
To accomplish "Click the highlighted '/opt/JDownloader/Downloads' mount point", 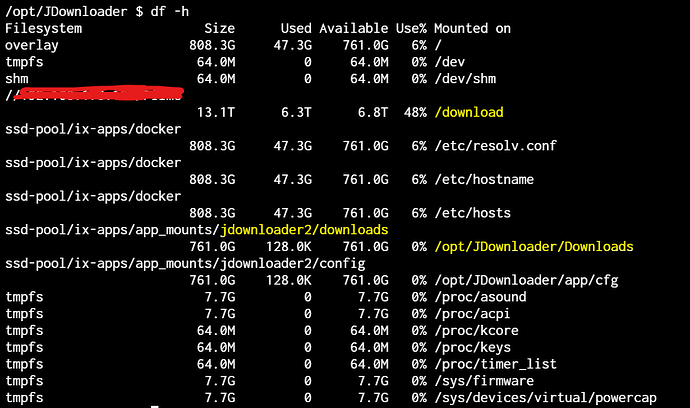I will click(534, 246).
